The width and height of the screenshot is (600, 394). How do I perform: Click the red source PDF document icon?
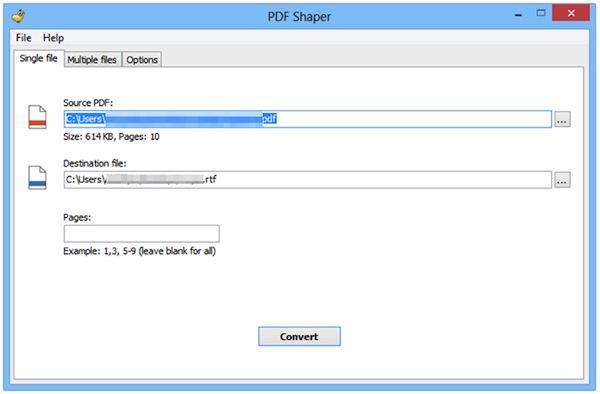(x=37, y=117)
